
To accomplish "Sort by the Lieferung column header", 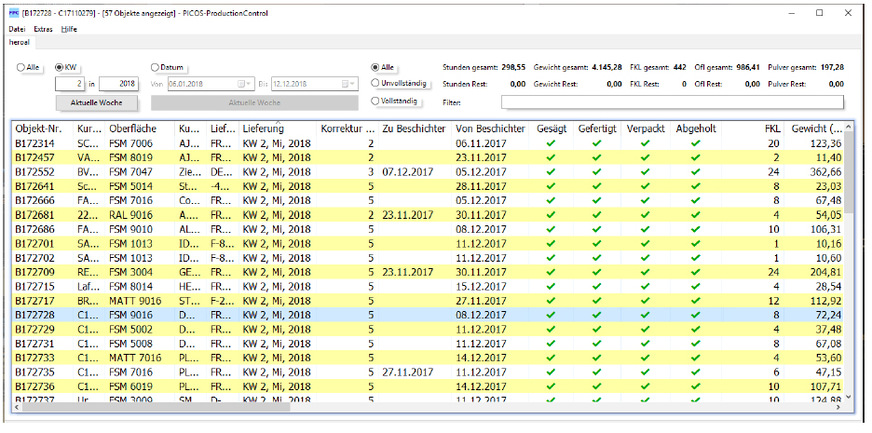I will click(x=262, y=129).
